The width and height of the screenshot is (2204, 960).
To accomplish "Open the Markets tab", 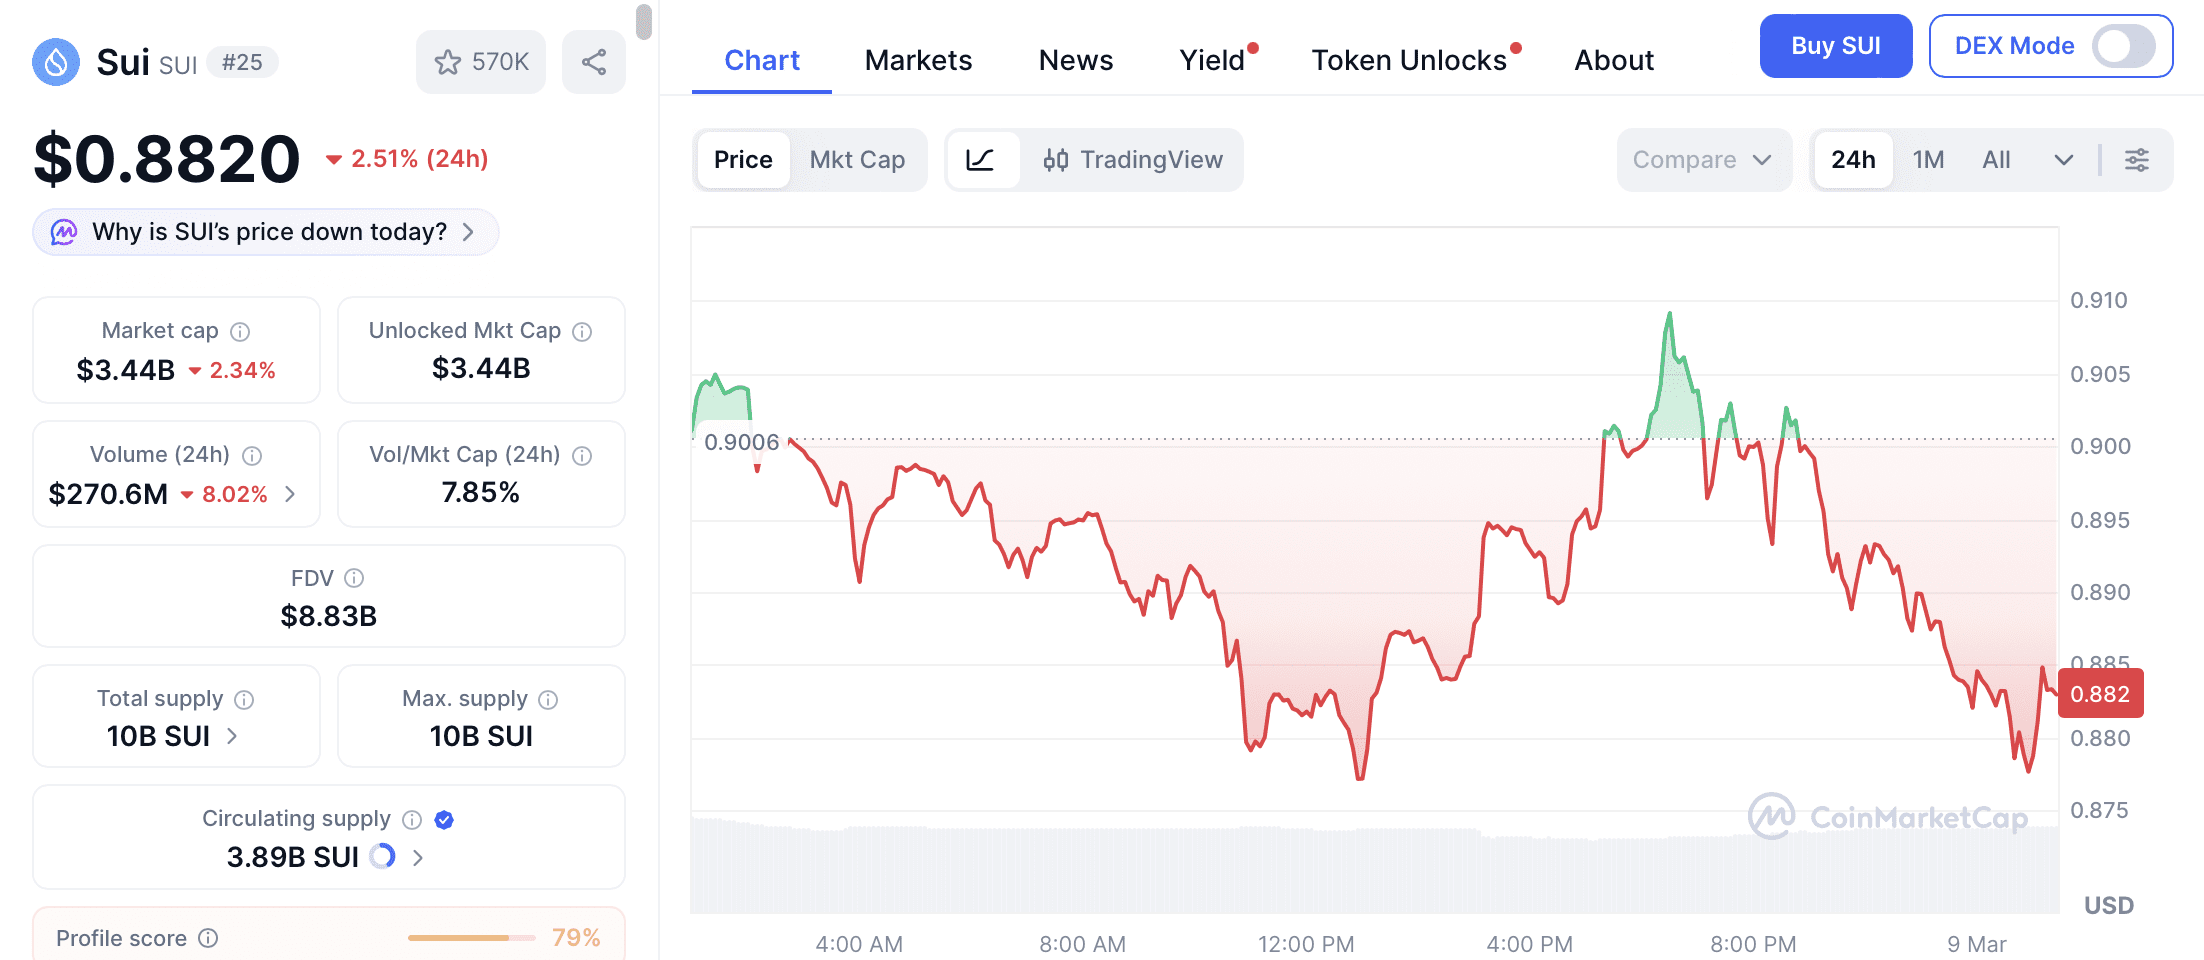I will 918,60.
